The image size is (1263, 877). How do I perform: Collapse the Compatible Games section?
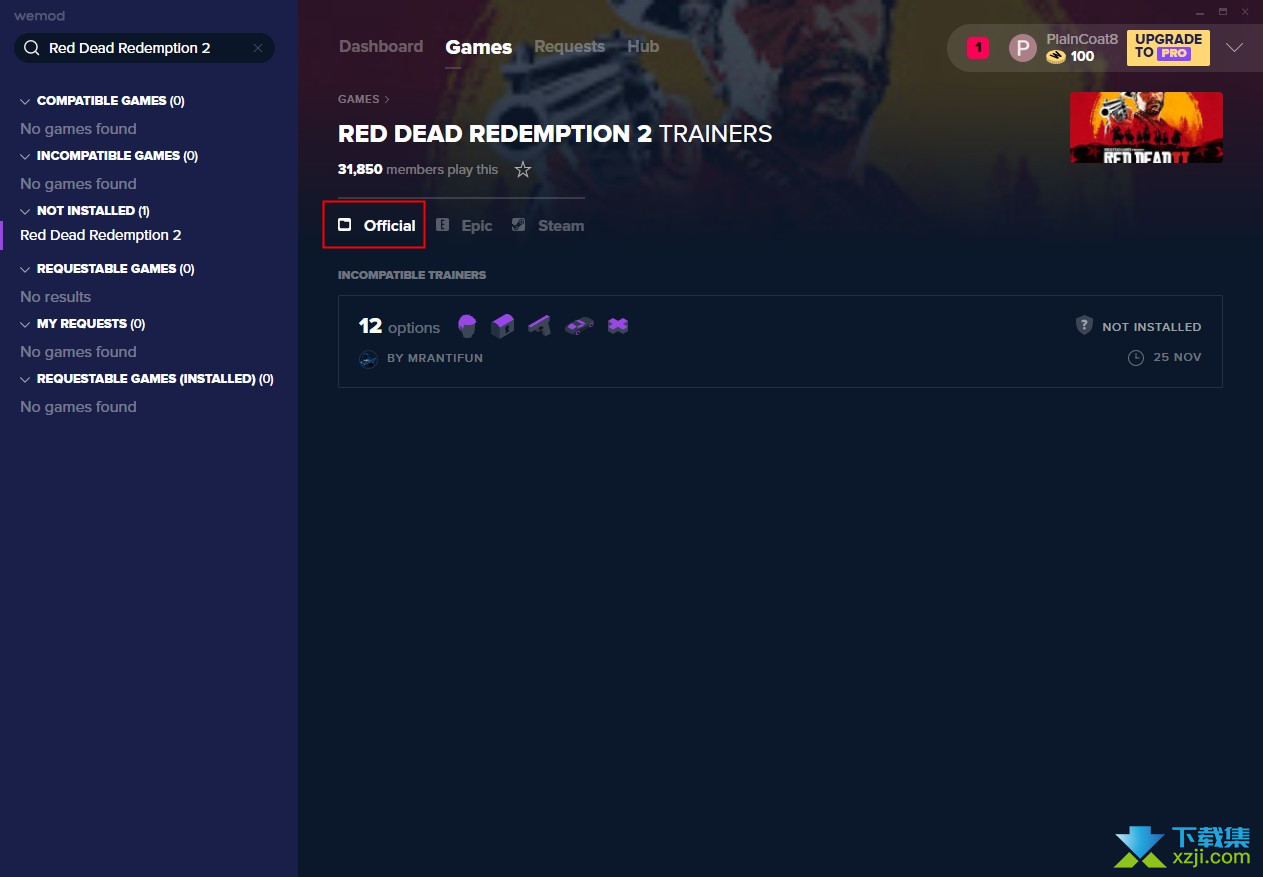pyautogui.click(x=25, y=101)
